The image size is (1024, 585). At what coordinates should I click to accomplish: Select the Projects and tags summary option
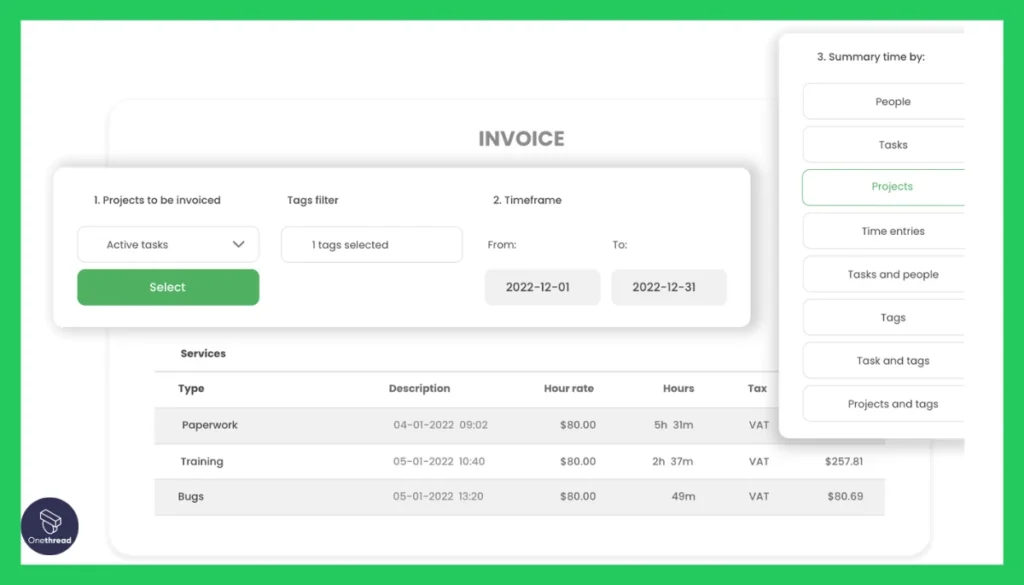point(884,403)
